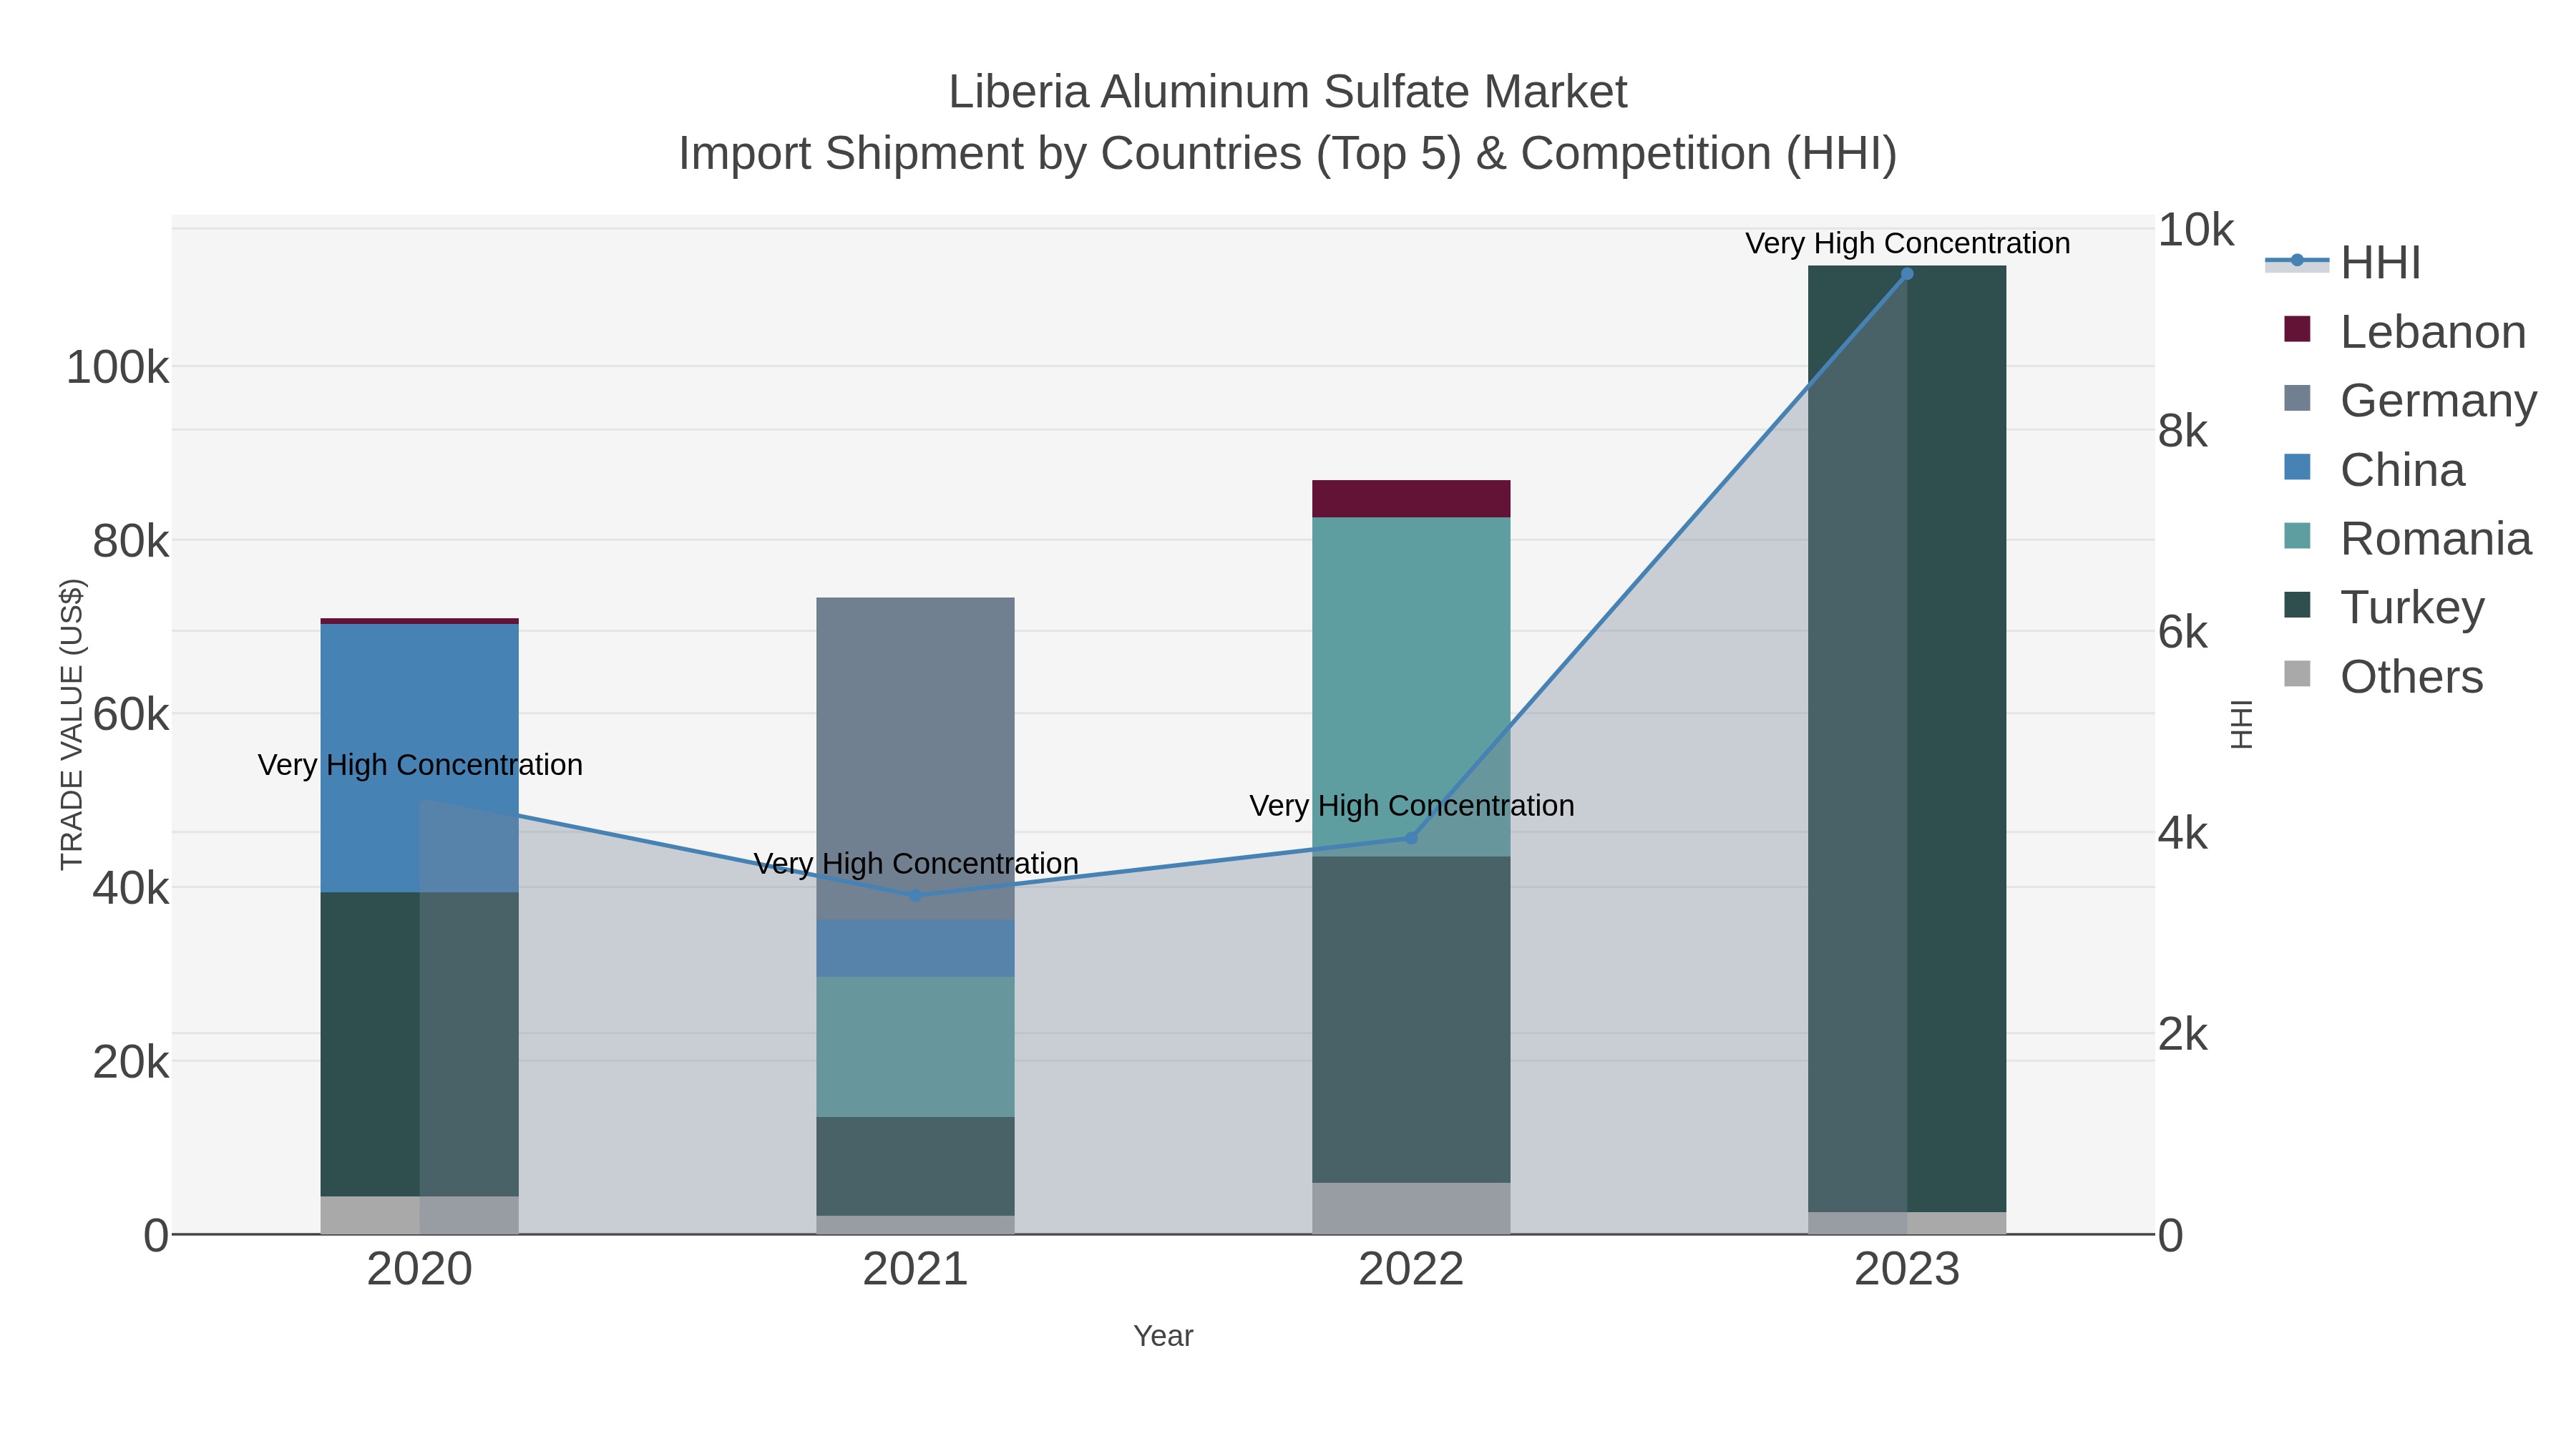Click the 2021 x-axis label
The height and width of the screenshot is (1449, 2576).
click(915, 1270)
